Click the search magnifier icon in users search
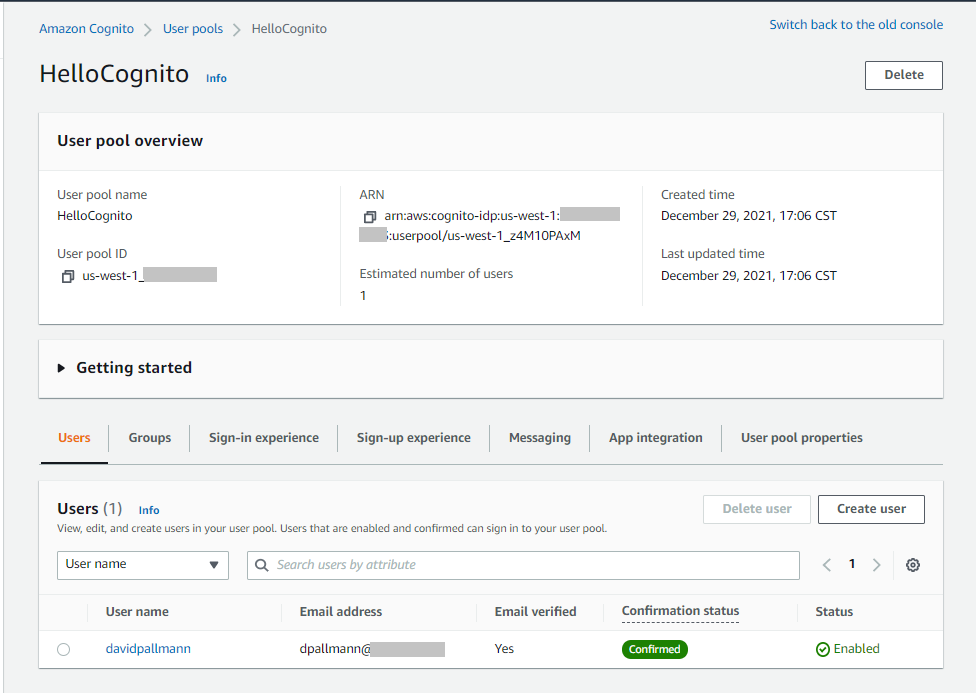Image resolution: width=976 pixels, height=693 pixels. click(261, 565)
